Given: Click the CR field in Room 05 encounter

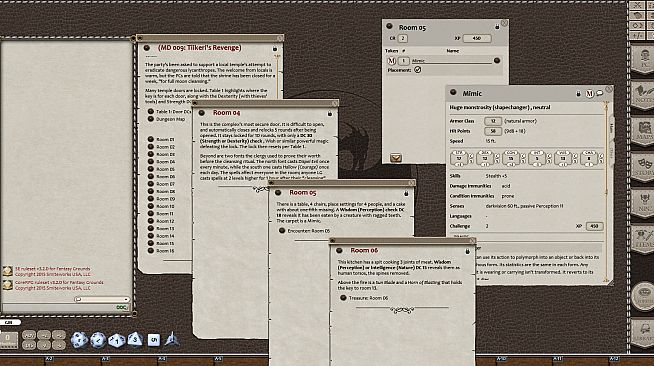Looking at the screenshot, I should click(x=402, y=38).
